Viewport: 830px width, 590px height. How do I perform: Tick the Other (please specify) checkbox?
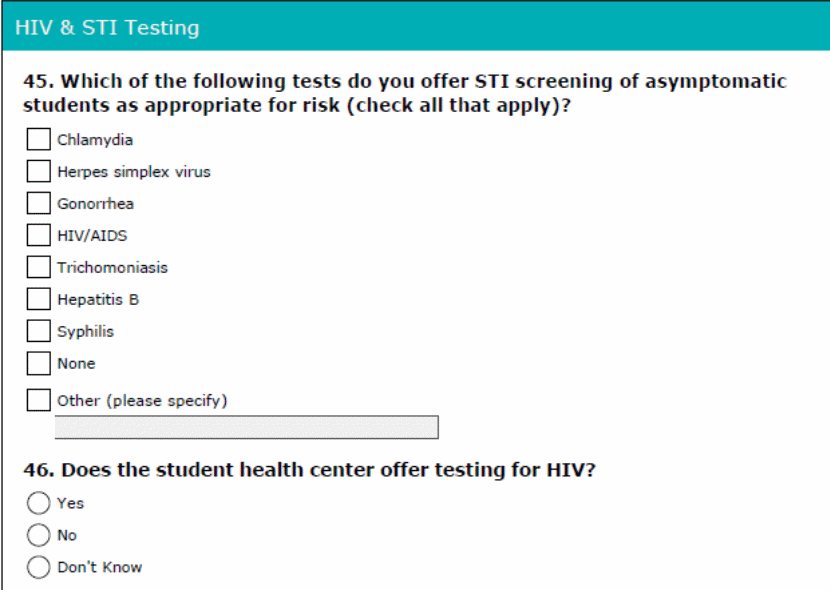(x=38, y=400)
